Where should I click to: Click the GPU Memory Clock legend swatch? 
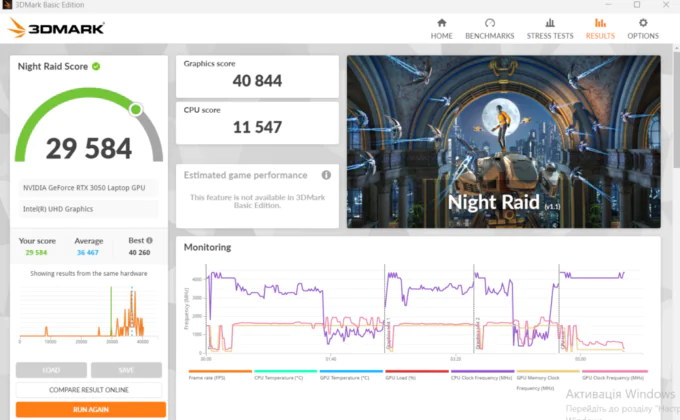coord(548,371)
